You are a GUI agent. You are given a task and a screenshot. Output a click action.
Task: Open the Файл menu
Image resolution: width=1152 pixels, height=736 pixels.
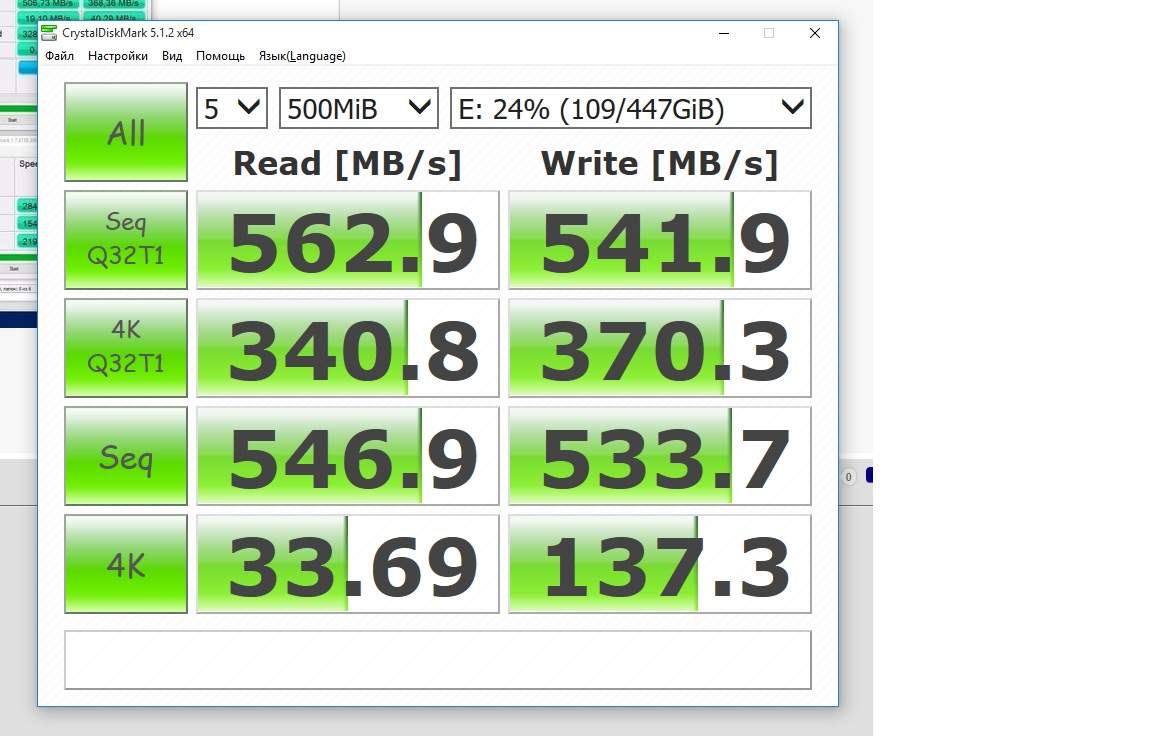59,56
